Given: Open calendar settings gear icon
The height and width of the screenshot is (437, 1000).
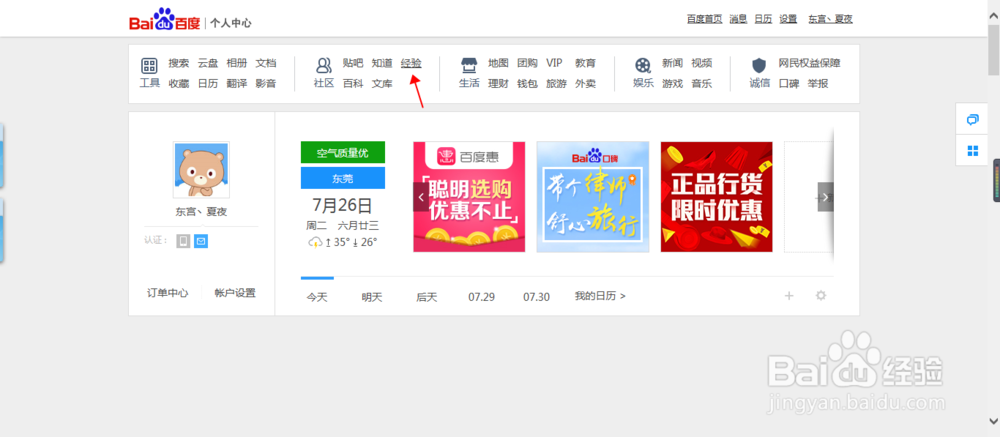Looking at the screenshot, I should [x=821, y=295].
